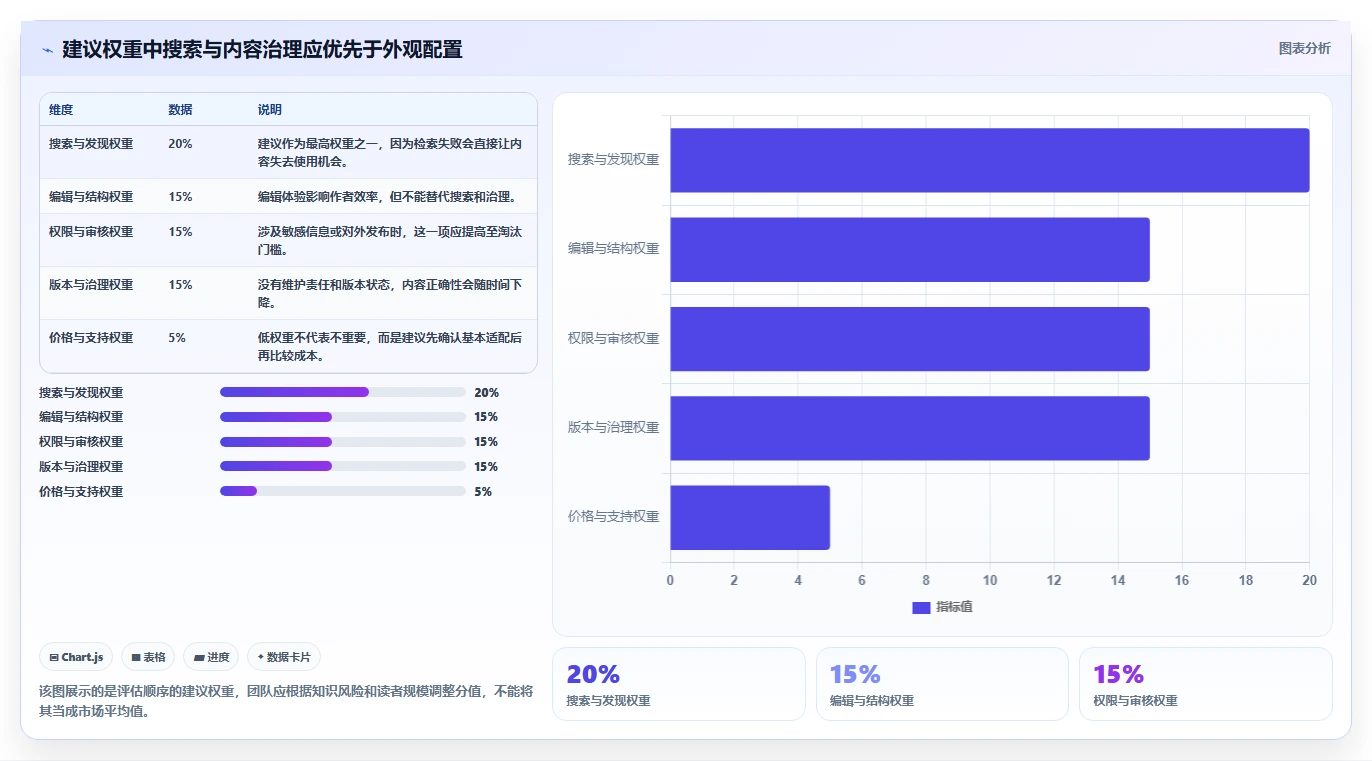This screenshot has height=761, width=1372.
Task: Click the 5% cell in the table
Action: [x=177, y=338]
